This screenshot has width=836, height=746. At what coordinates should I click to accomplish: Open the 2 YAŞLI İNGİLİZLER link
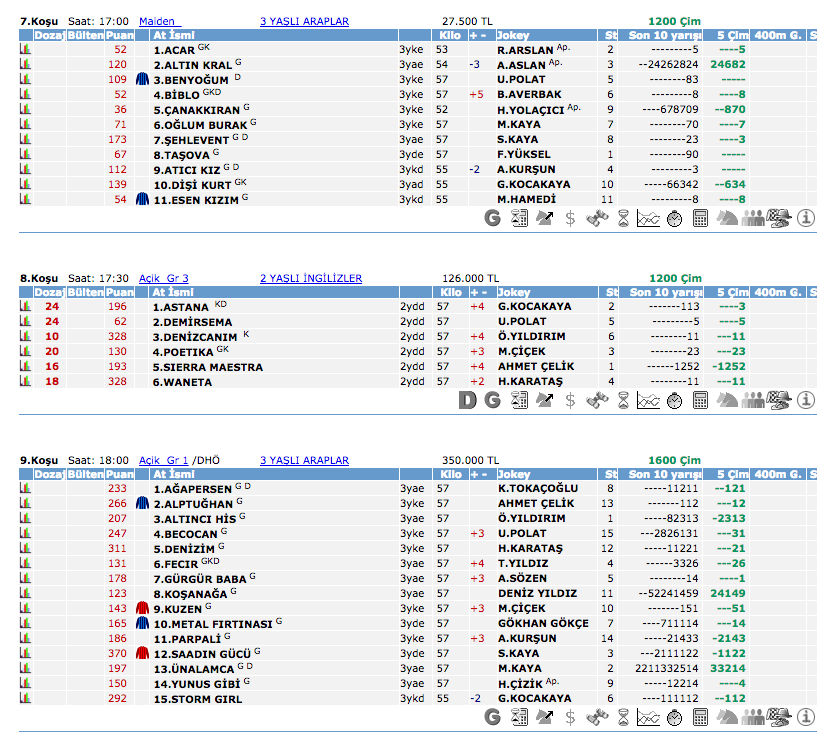[x=311, y=278]
